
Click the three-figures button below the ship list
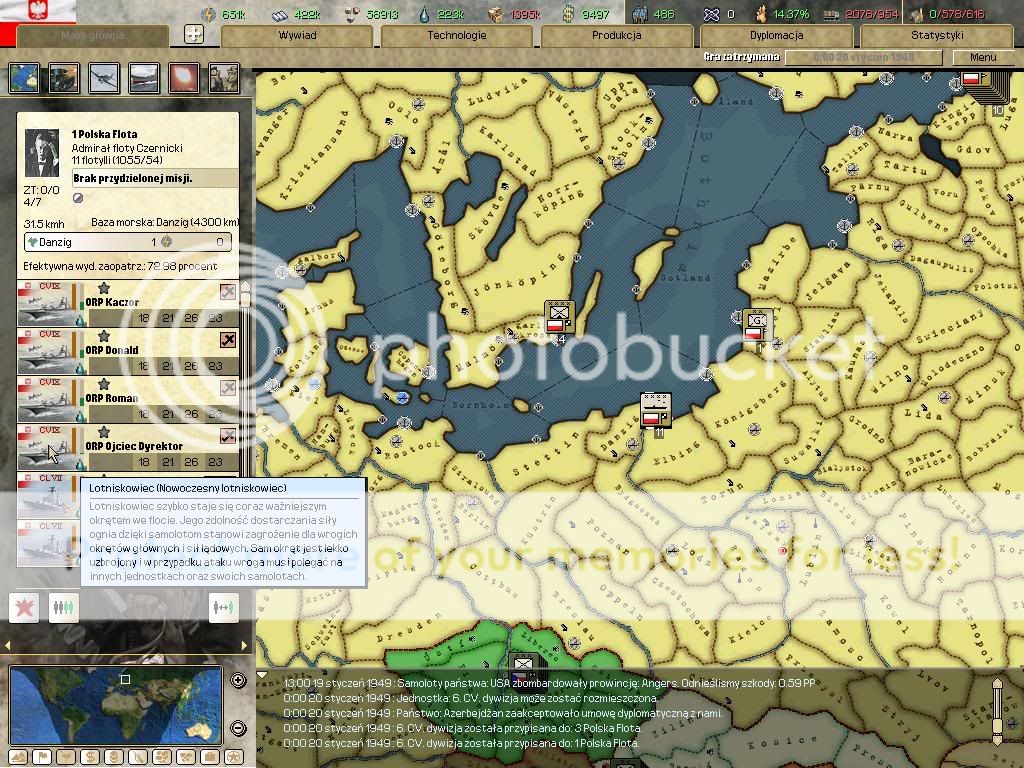coord(64,606)
